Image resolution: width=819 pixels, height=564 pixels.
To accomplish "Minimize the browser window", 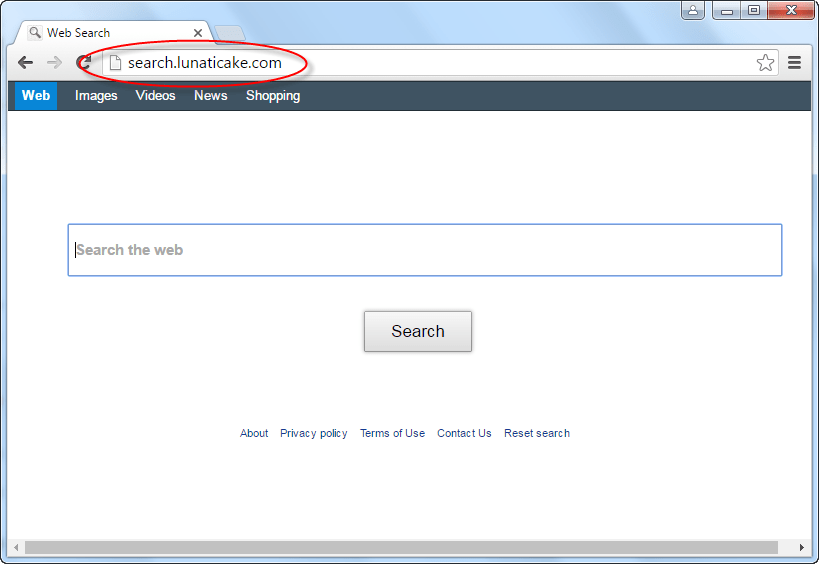I will [x=727, y=10].
